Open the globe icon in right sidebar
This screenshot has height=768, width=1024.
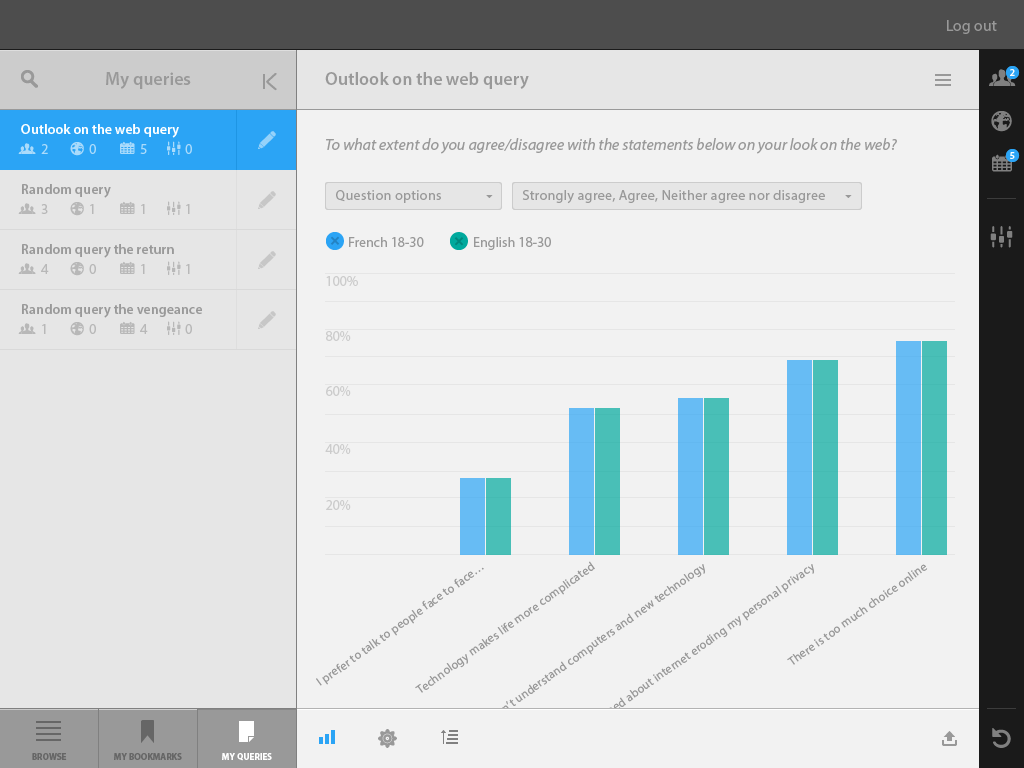(x=1001, y=121)
